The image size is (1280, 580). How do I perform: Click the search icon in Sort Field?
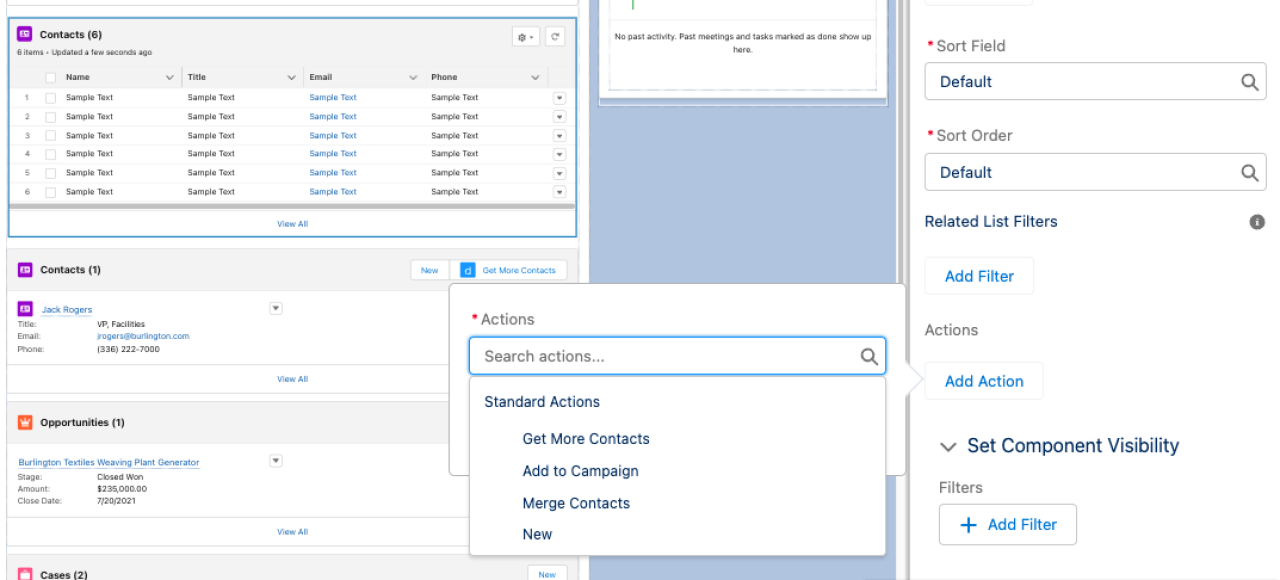coord(1249,82)
